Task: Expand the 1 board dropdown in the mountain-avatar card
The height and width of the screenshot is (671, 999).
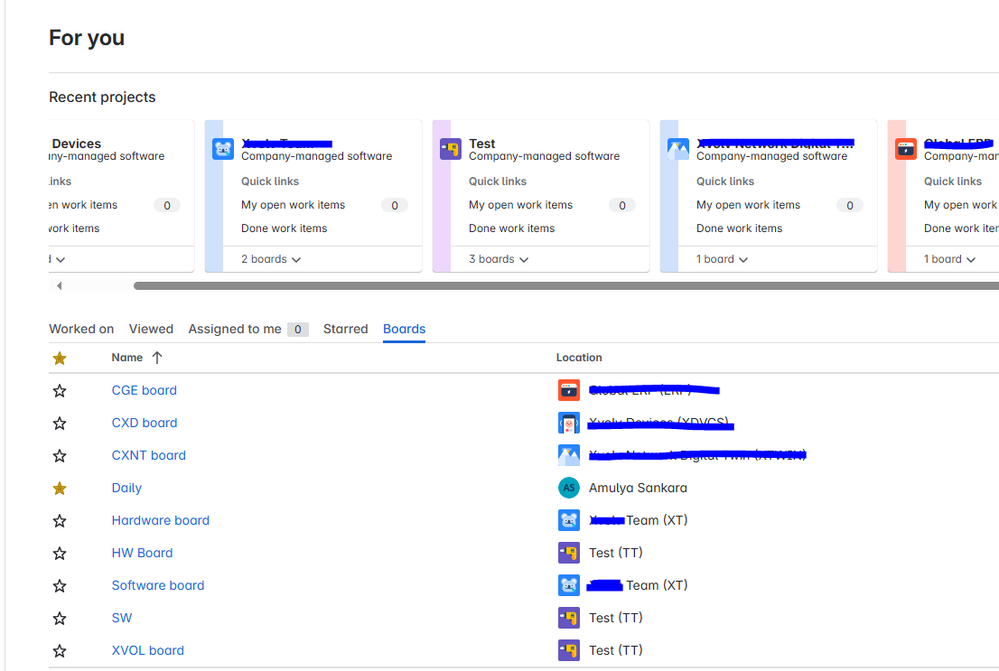Action: [722, 259]
